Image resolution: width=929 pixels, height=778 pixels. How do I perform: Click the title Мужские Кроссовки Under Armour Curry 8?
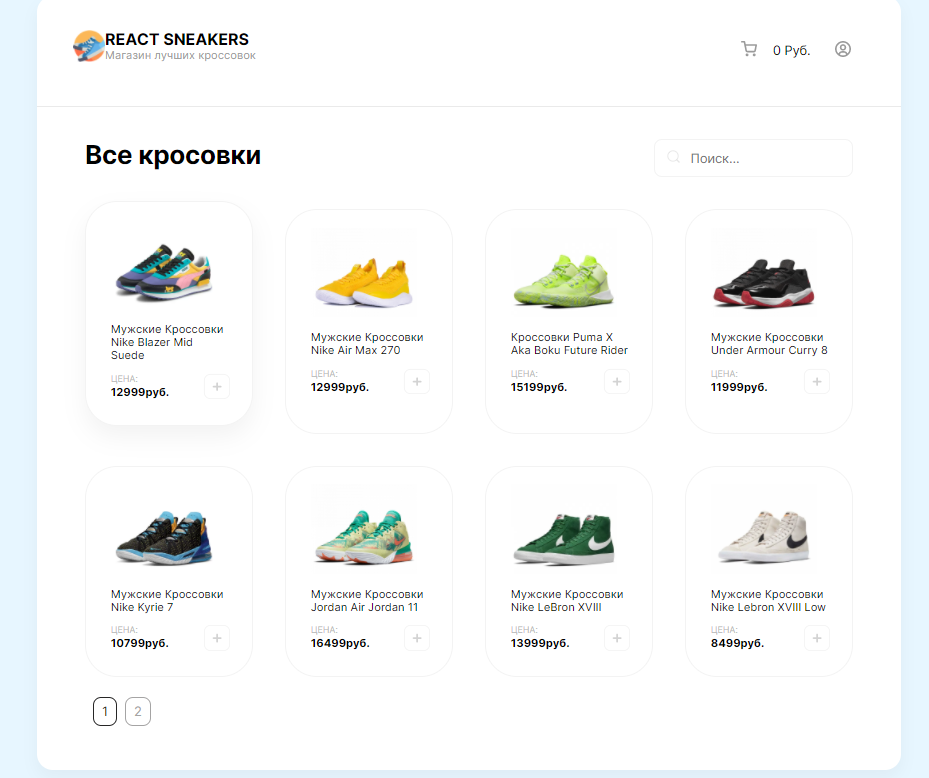[769, 344]
